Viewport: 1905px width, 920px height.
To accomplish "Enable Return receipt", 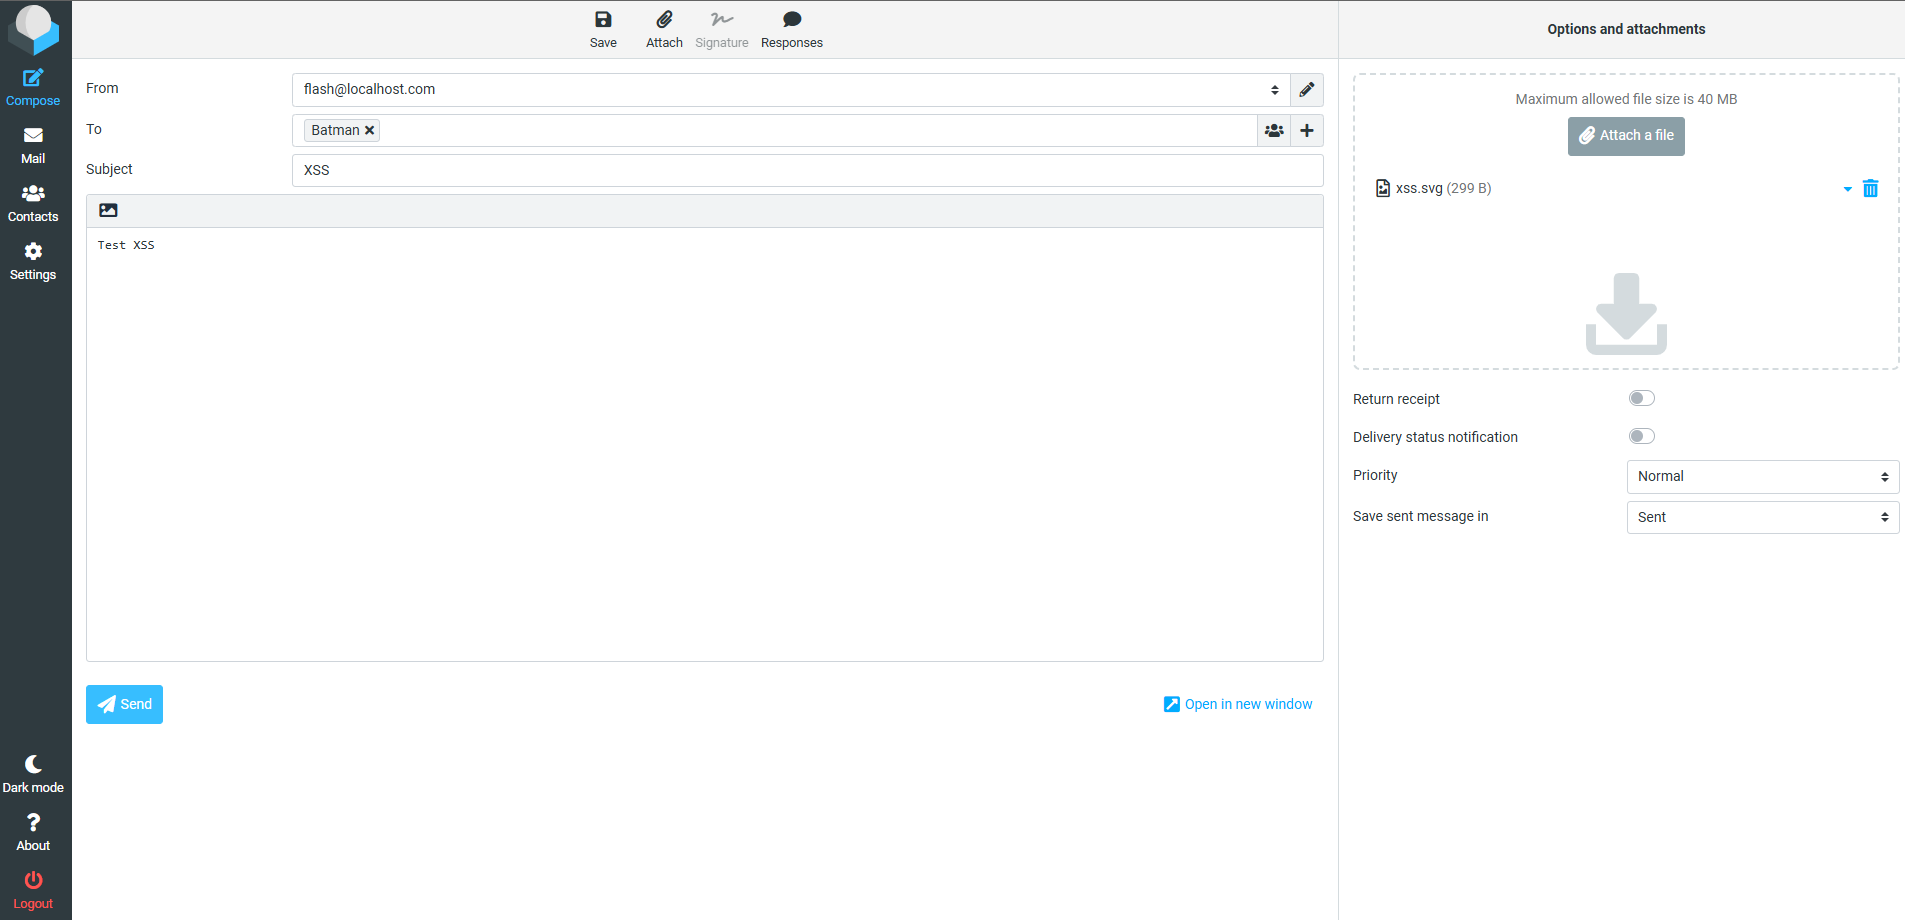I will 1641,398.
